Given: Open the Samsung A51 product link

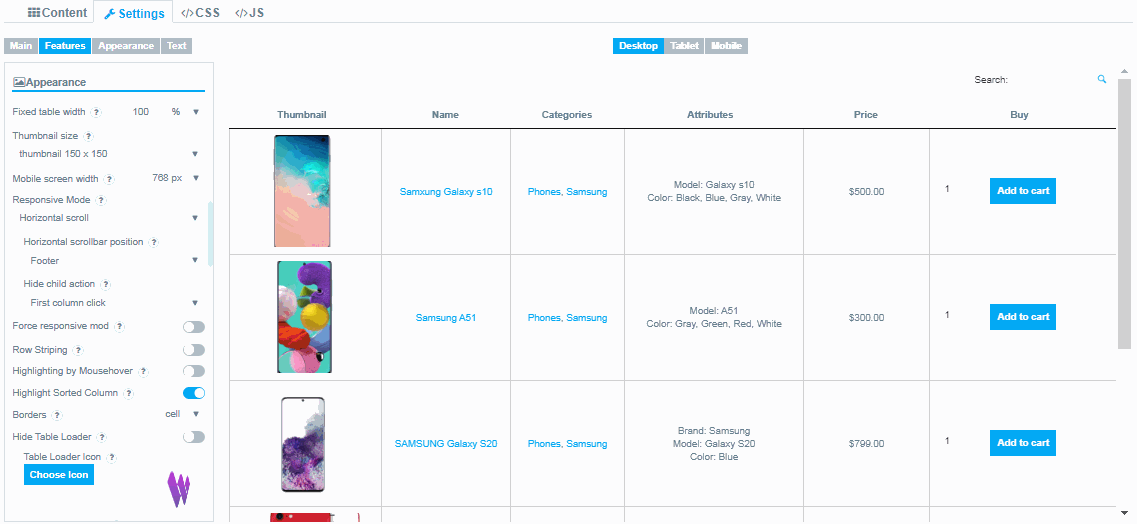Looking at the screenshot, I should [x=446, y=318].
